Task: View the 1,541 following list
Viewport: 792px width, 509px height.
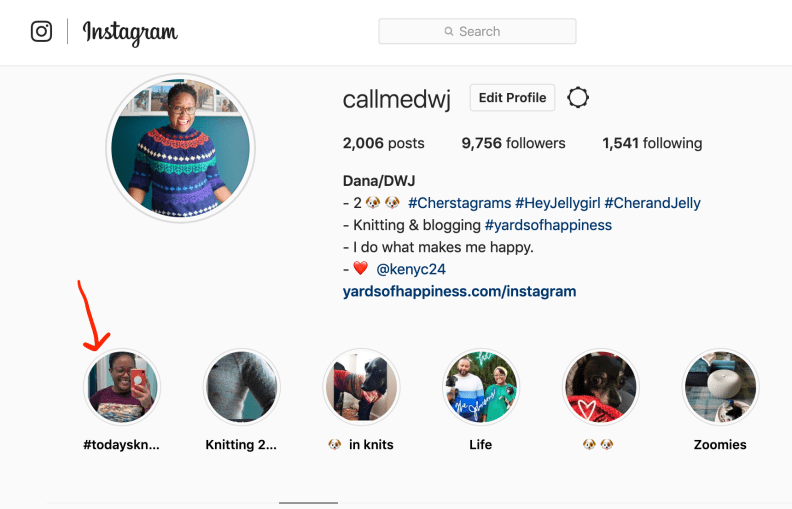Action: coord(652,143)
